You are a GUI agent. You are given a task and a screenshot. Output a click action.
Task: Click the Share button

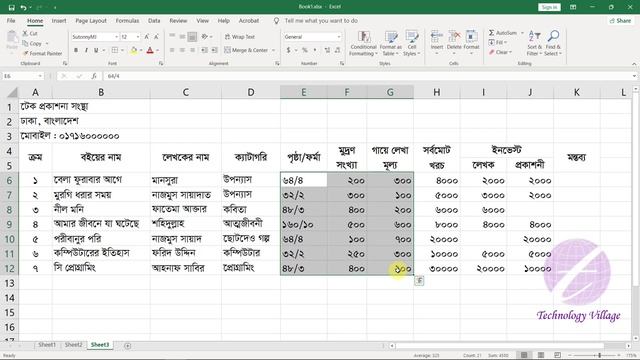pyautogui.click(x=620, y=21)
